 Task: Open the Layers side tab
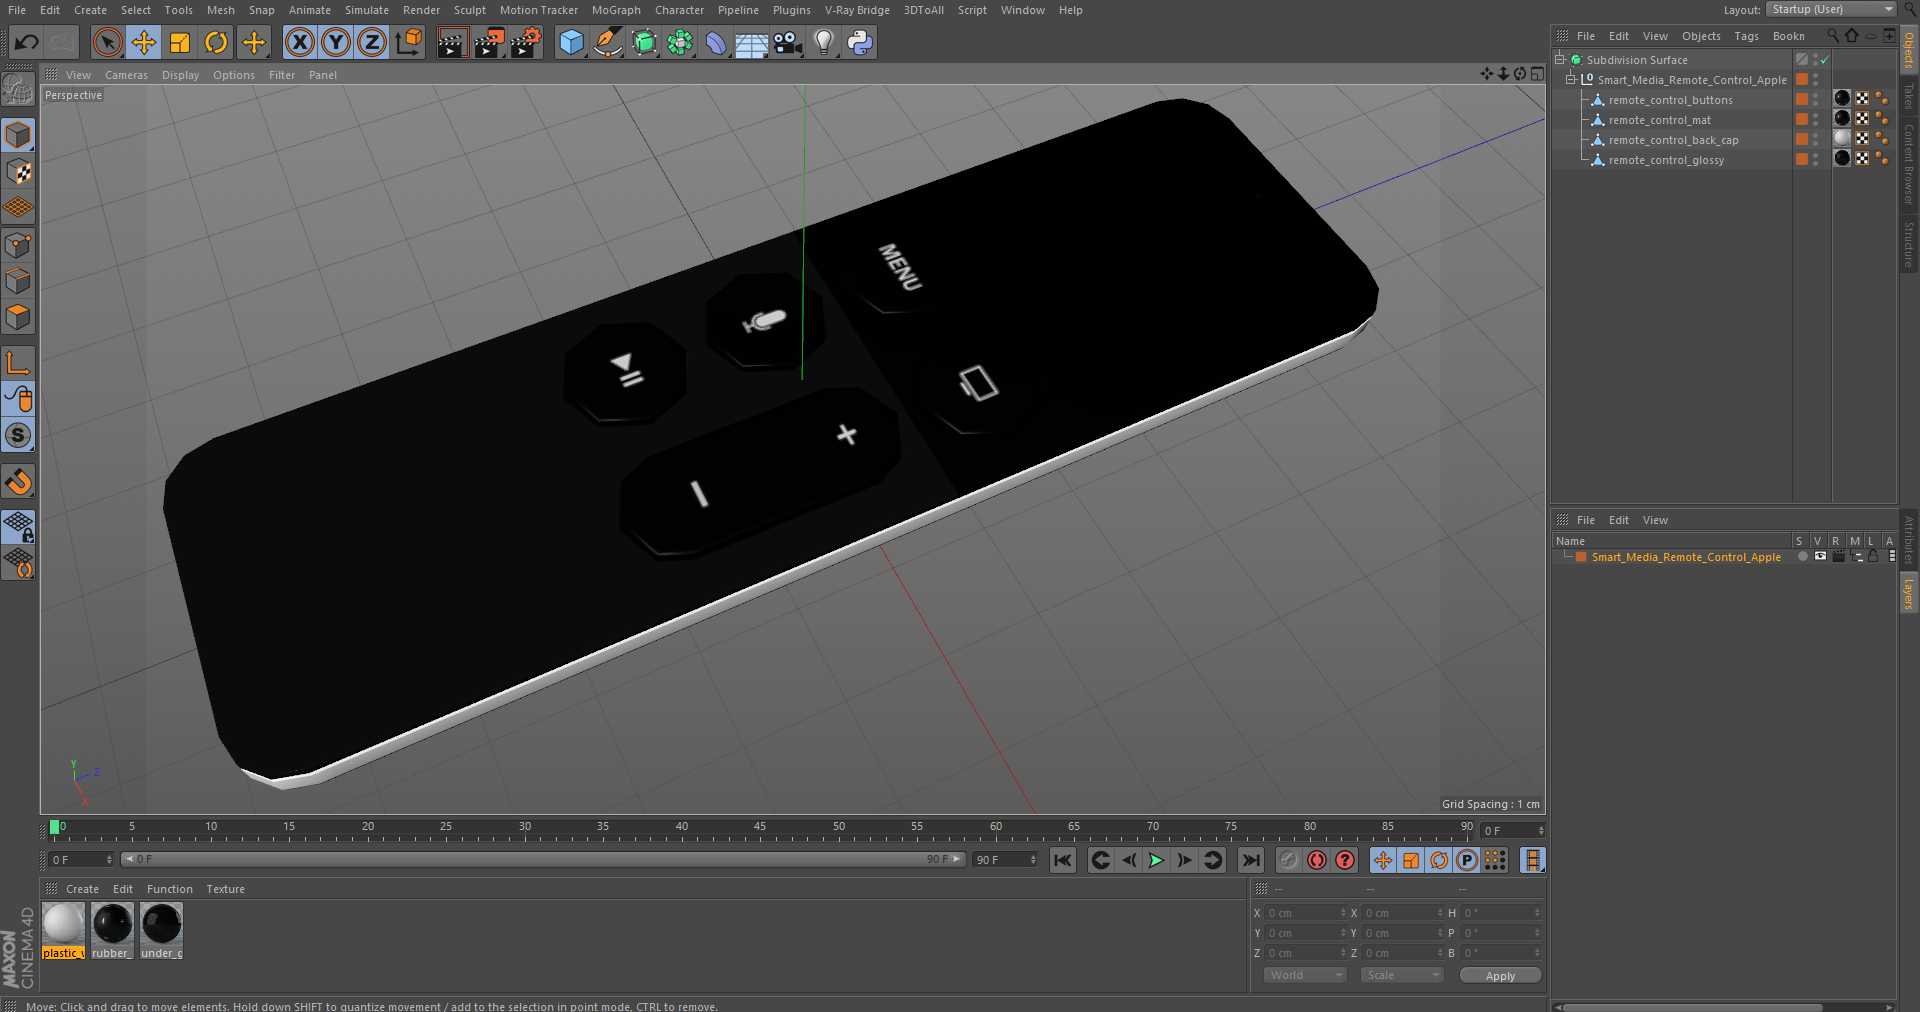[1909, 594]
